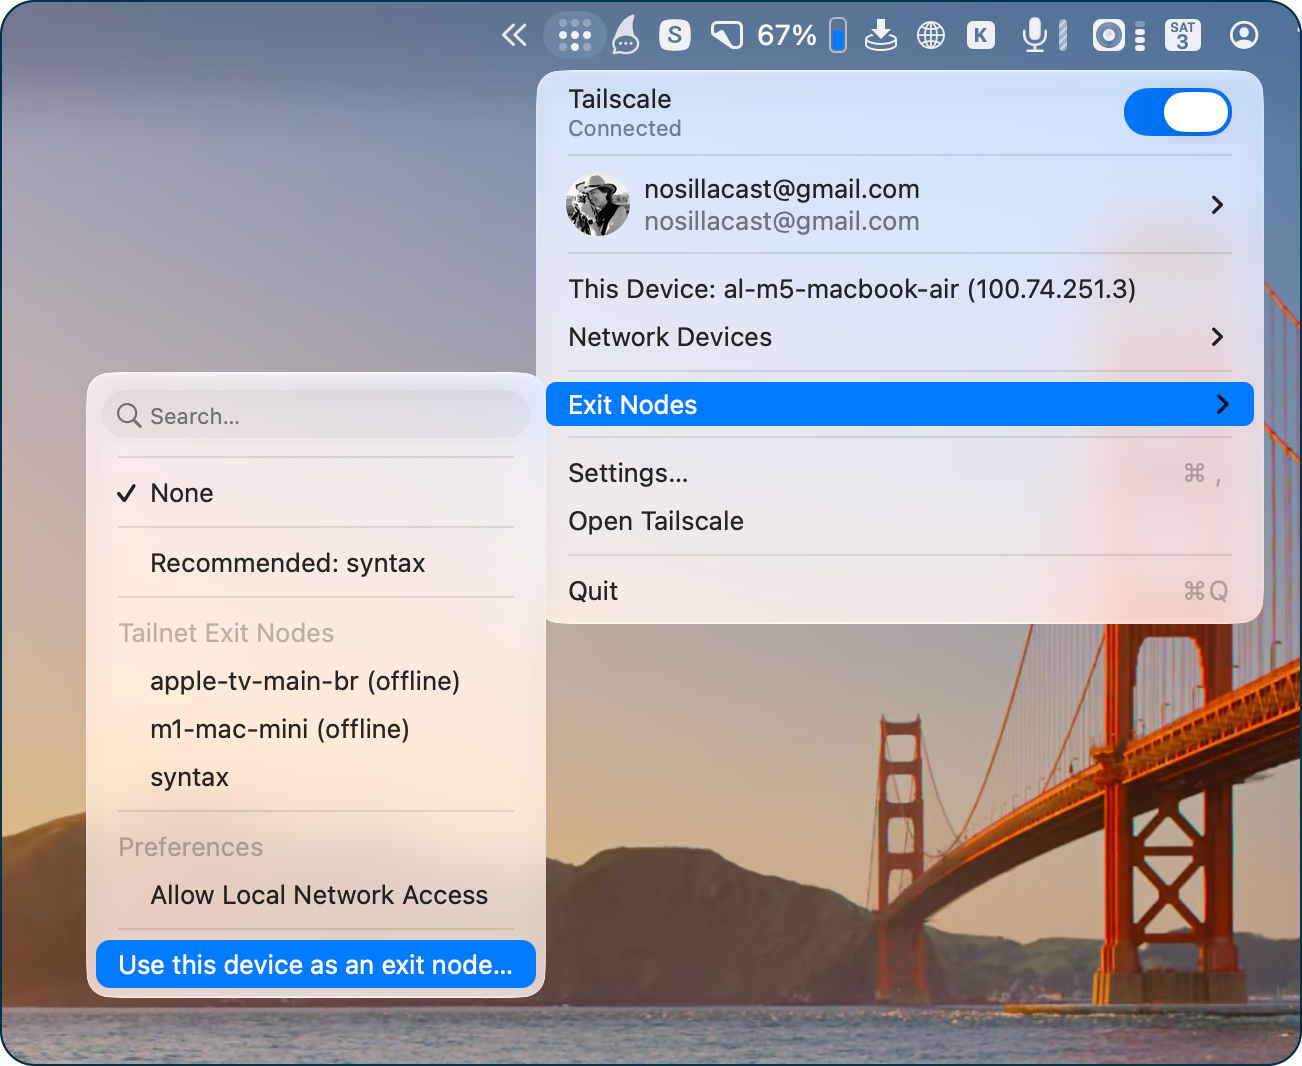
Task: Click the SAT 3 calendar icon
Action: [1183, 36]
